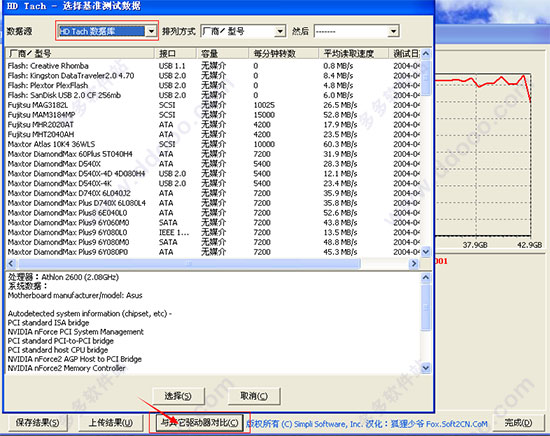Select Maxtor DiamondMax Plus8 6E040L0 row
The image size is (550, 436).
point(213,213)
